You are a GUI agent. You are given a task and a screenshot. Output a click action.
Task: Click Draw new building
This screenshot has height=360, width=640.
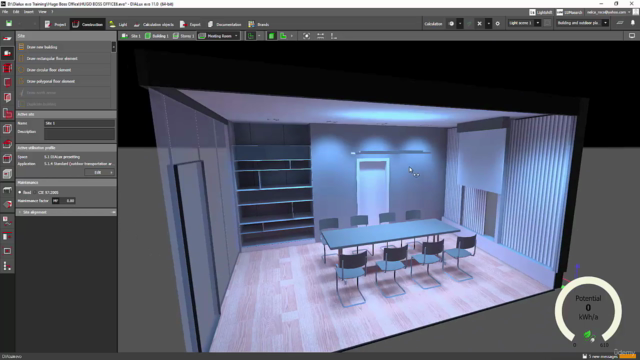point(64,47)
